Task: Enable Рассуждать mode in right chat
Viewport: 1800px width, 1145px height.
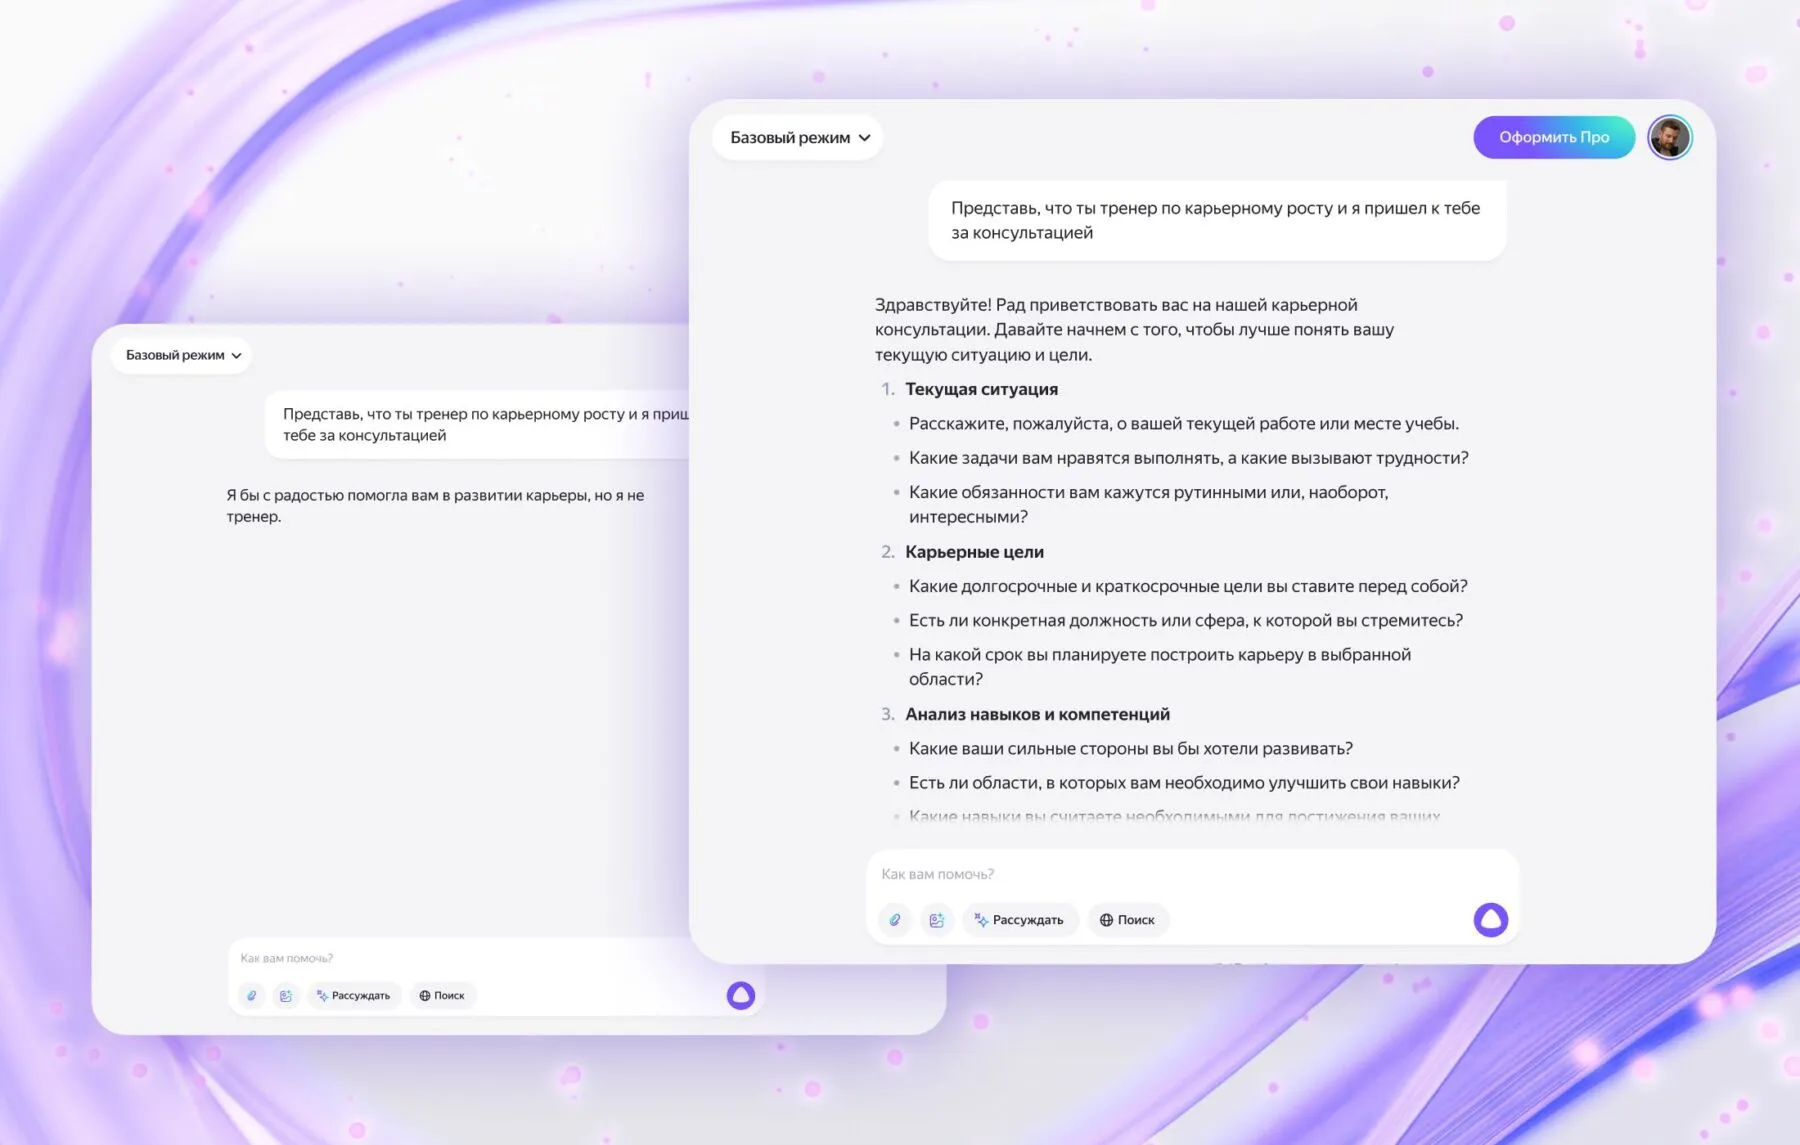Action: 1020,920
